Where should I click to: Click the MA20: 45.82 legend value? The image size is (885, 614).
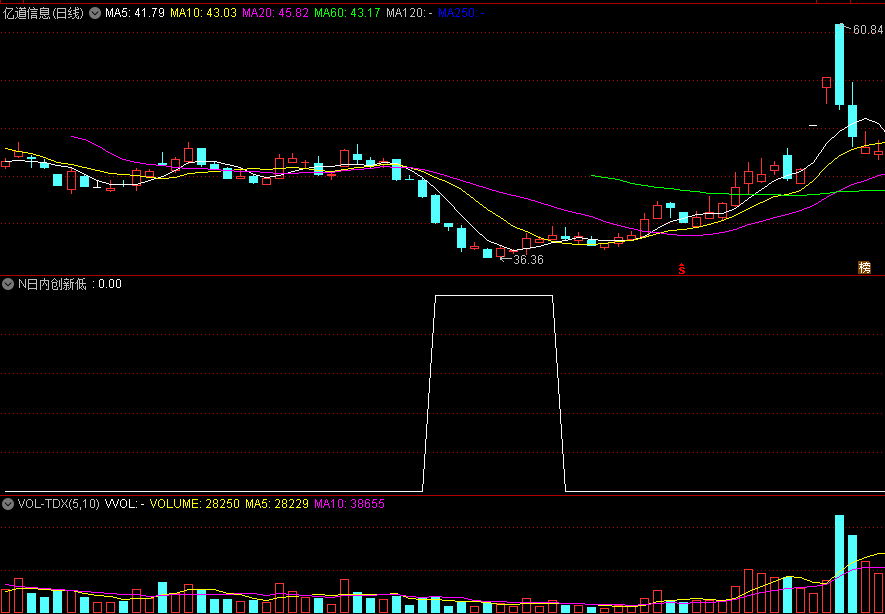[275, 12]
